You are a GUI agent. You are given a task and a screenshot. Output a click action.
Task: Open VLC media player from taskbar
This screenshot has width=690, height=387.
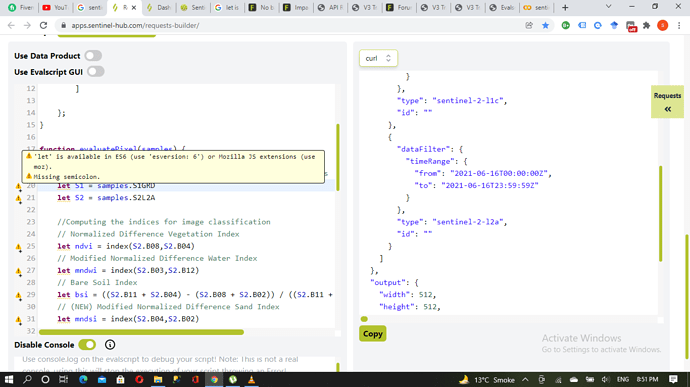[x=251, y=380]
